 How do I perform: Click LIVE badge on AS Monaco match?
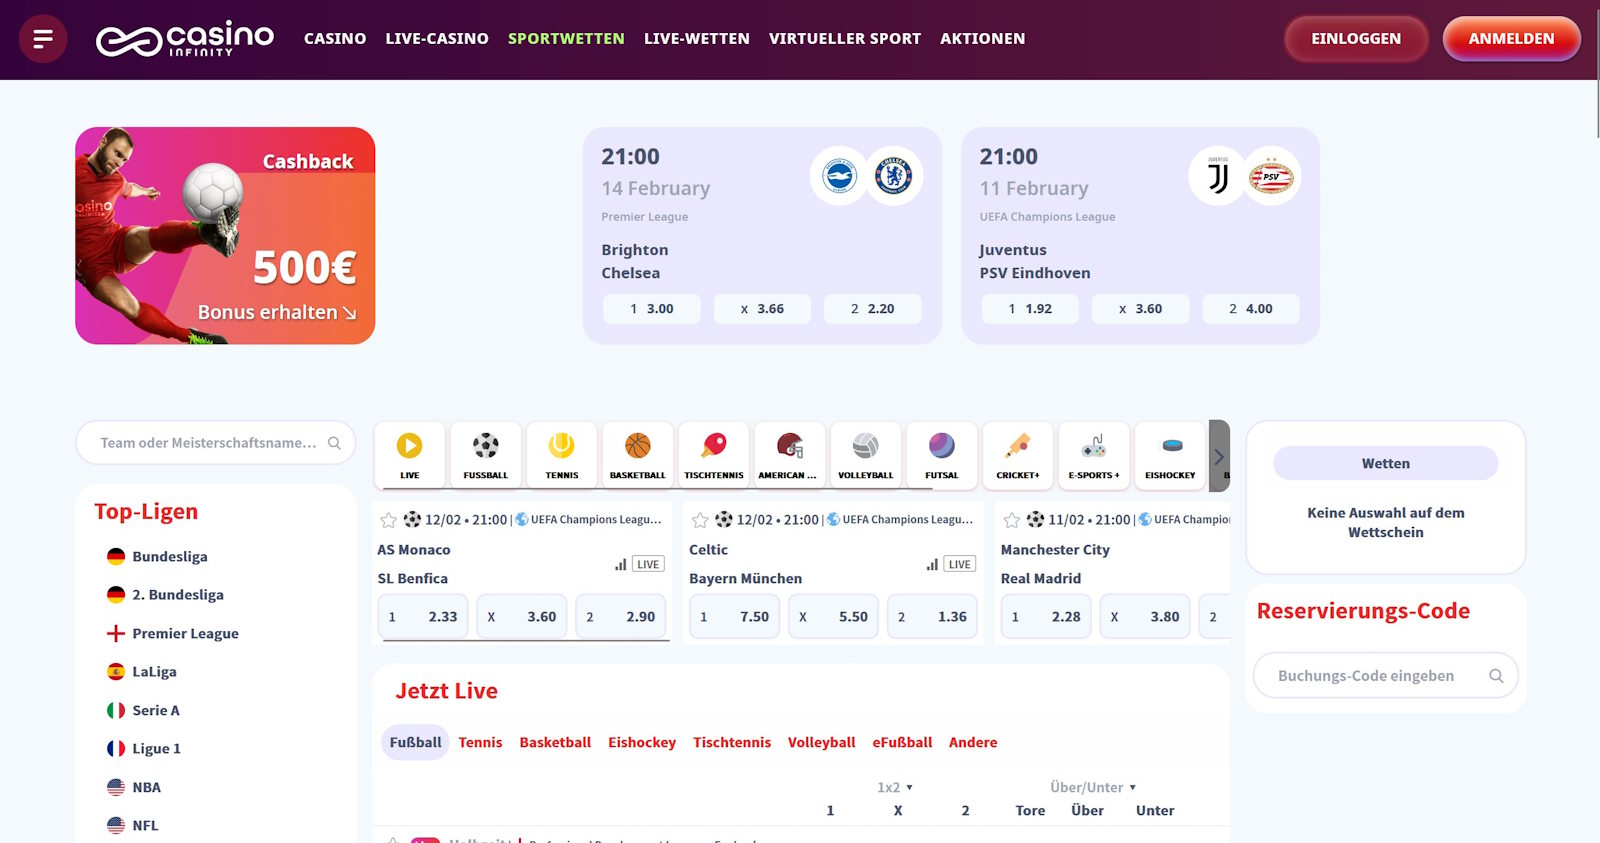[x=648, y=565]
